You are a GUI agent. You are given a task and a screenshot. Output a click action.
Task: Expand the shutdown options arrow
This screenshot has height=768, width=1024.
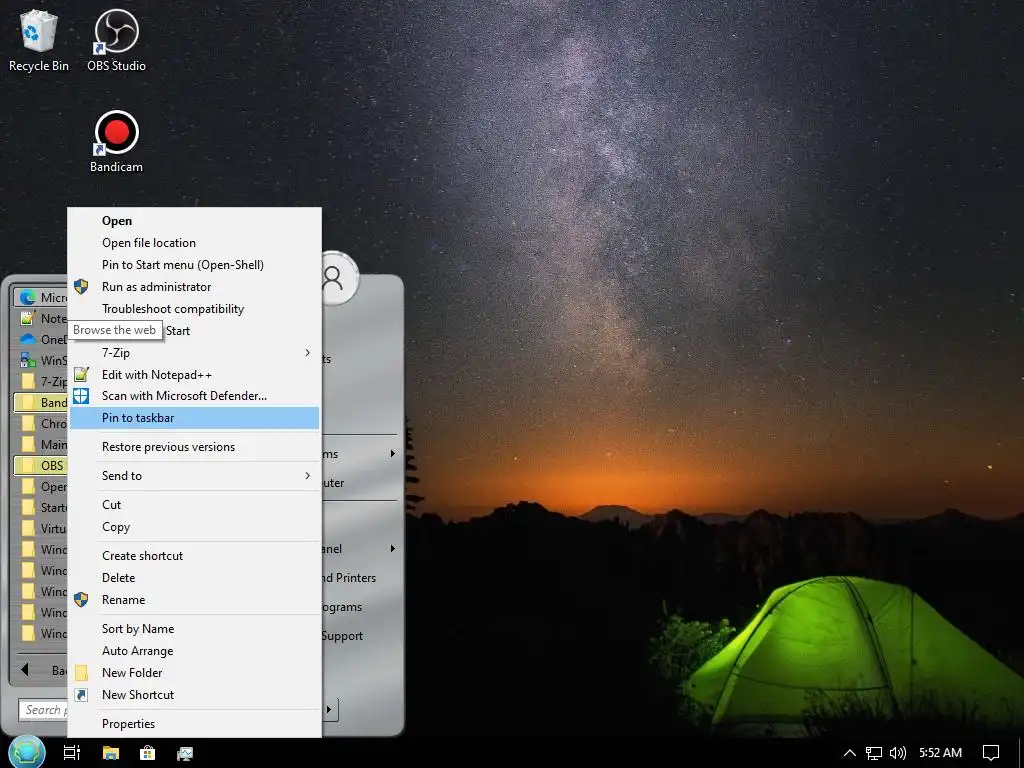click(329, 709)
